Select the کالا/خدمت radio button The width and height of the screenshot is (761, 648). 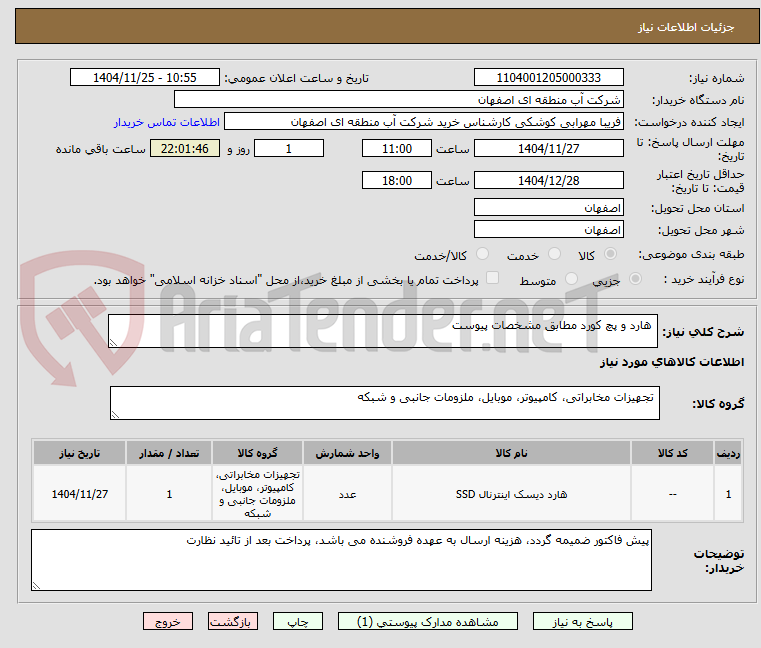[482, 254]
